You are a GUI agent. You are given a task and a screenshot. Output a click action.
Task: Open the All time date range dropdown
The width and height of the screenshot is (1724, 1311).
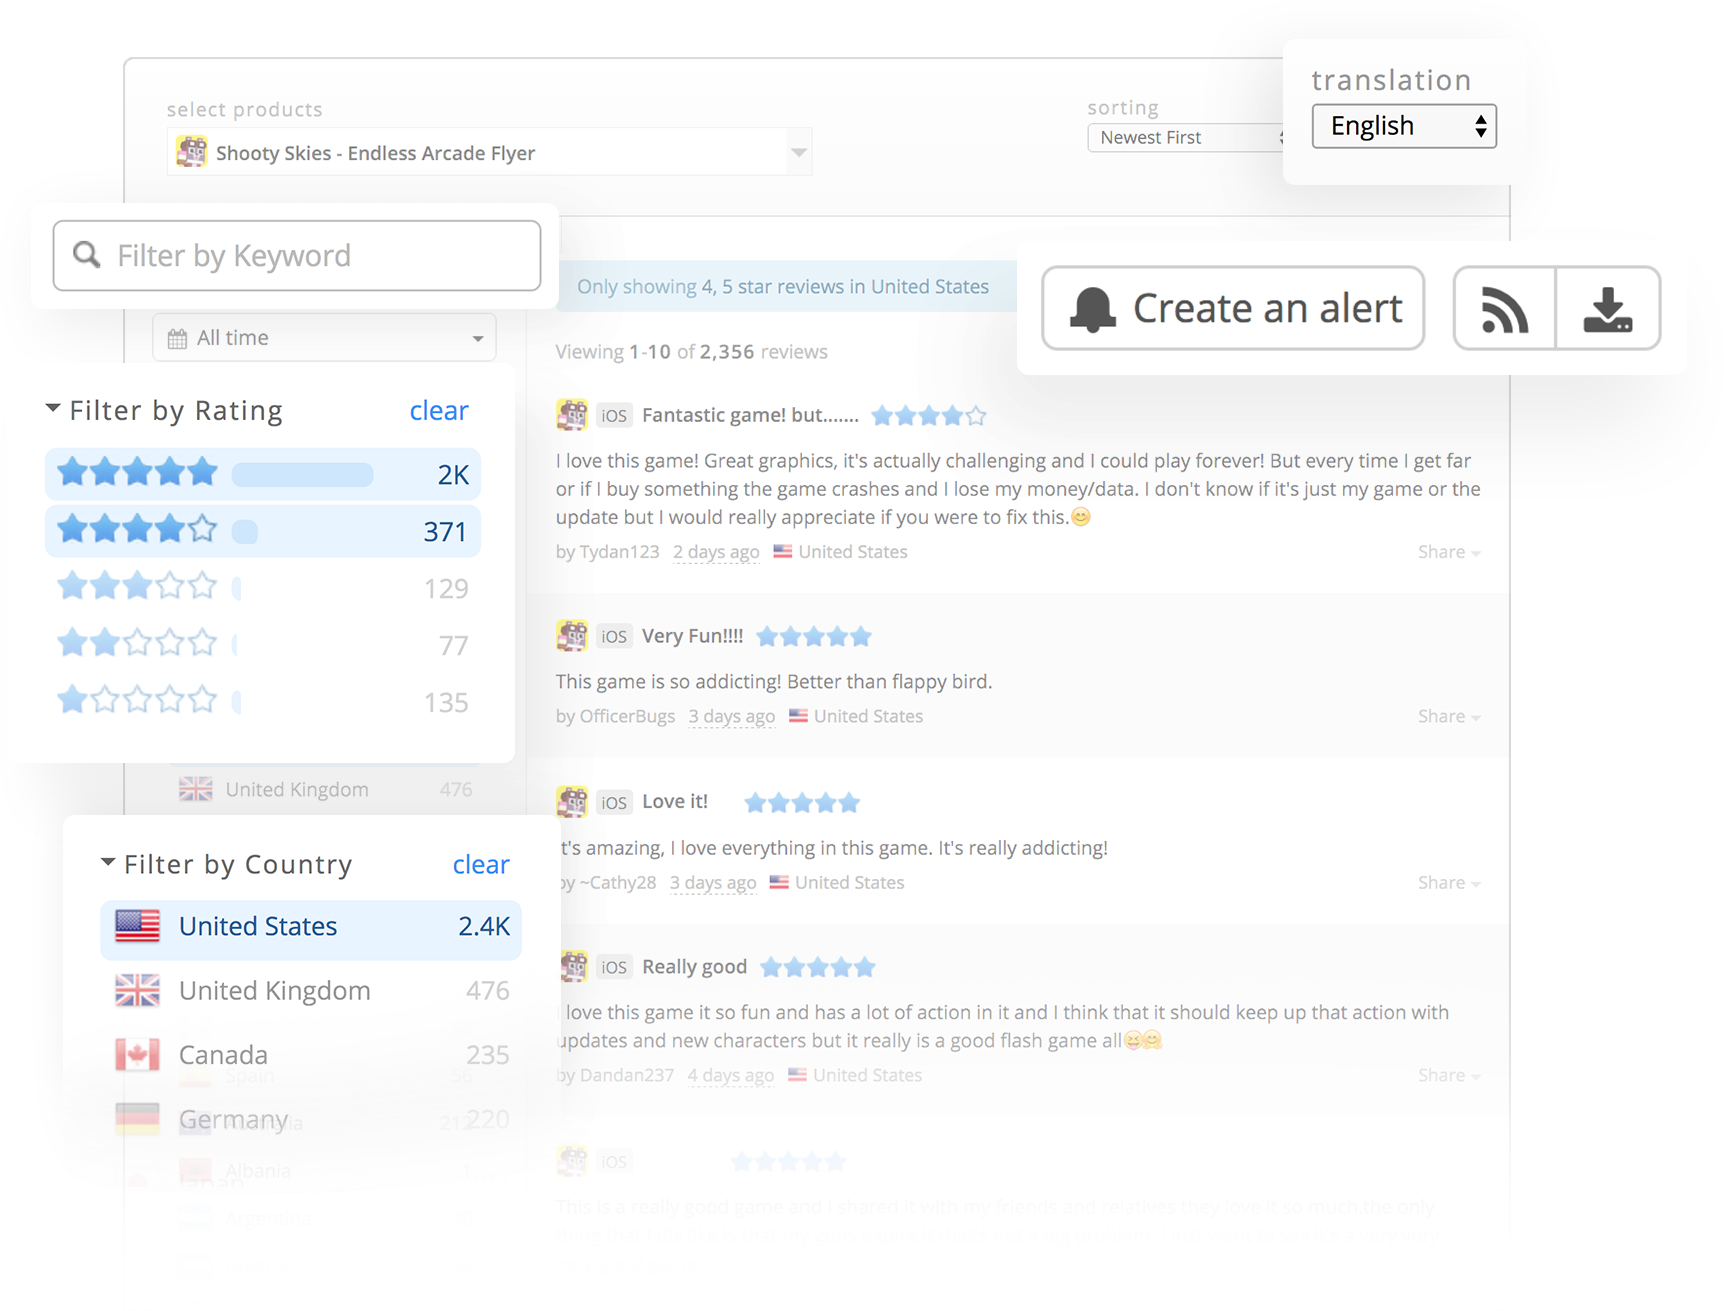324,338
